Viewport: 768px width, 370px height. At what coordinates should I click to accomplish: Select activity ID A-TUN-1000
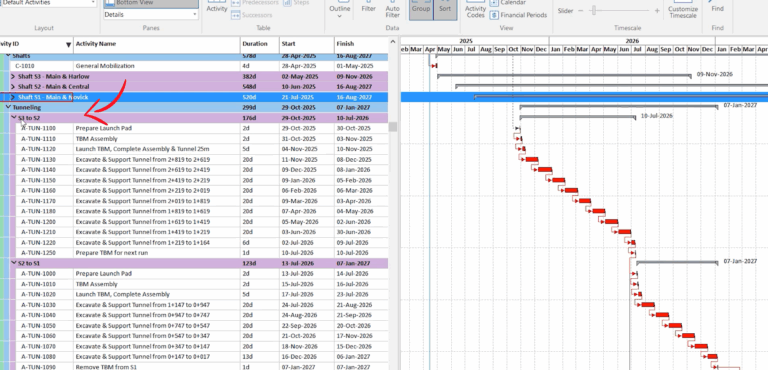[x=38, y=273]
